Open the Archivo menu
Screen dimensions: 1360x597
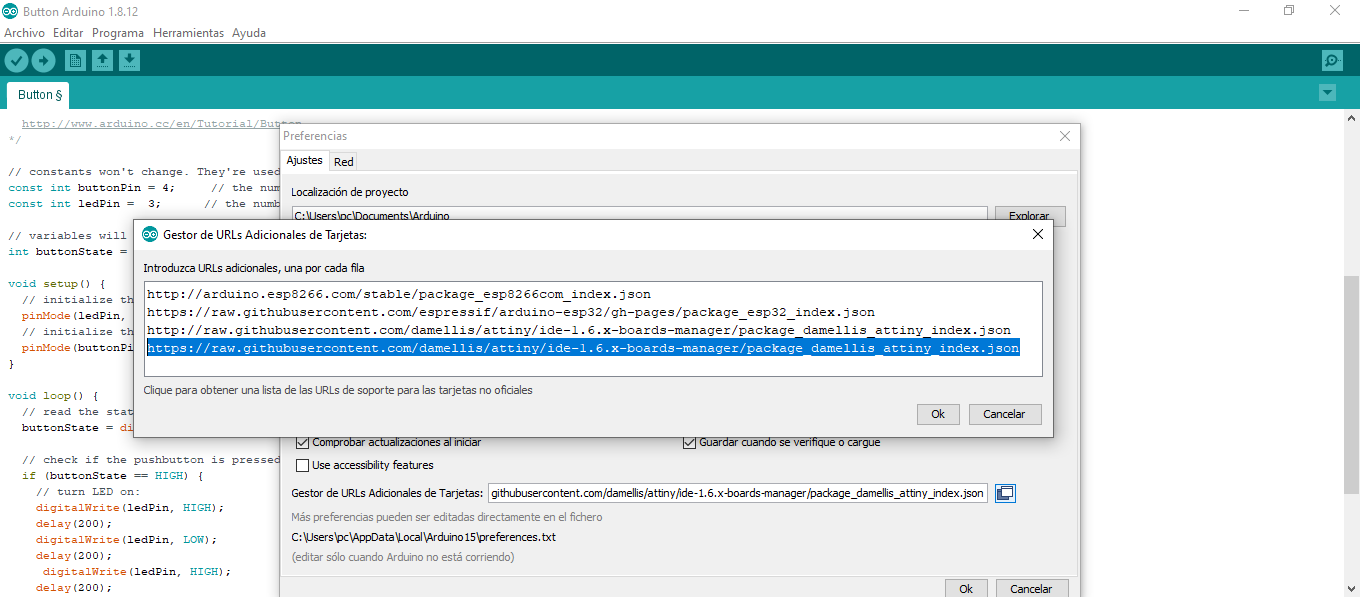(24, 33)
